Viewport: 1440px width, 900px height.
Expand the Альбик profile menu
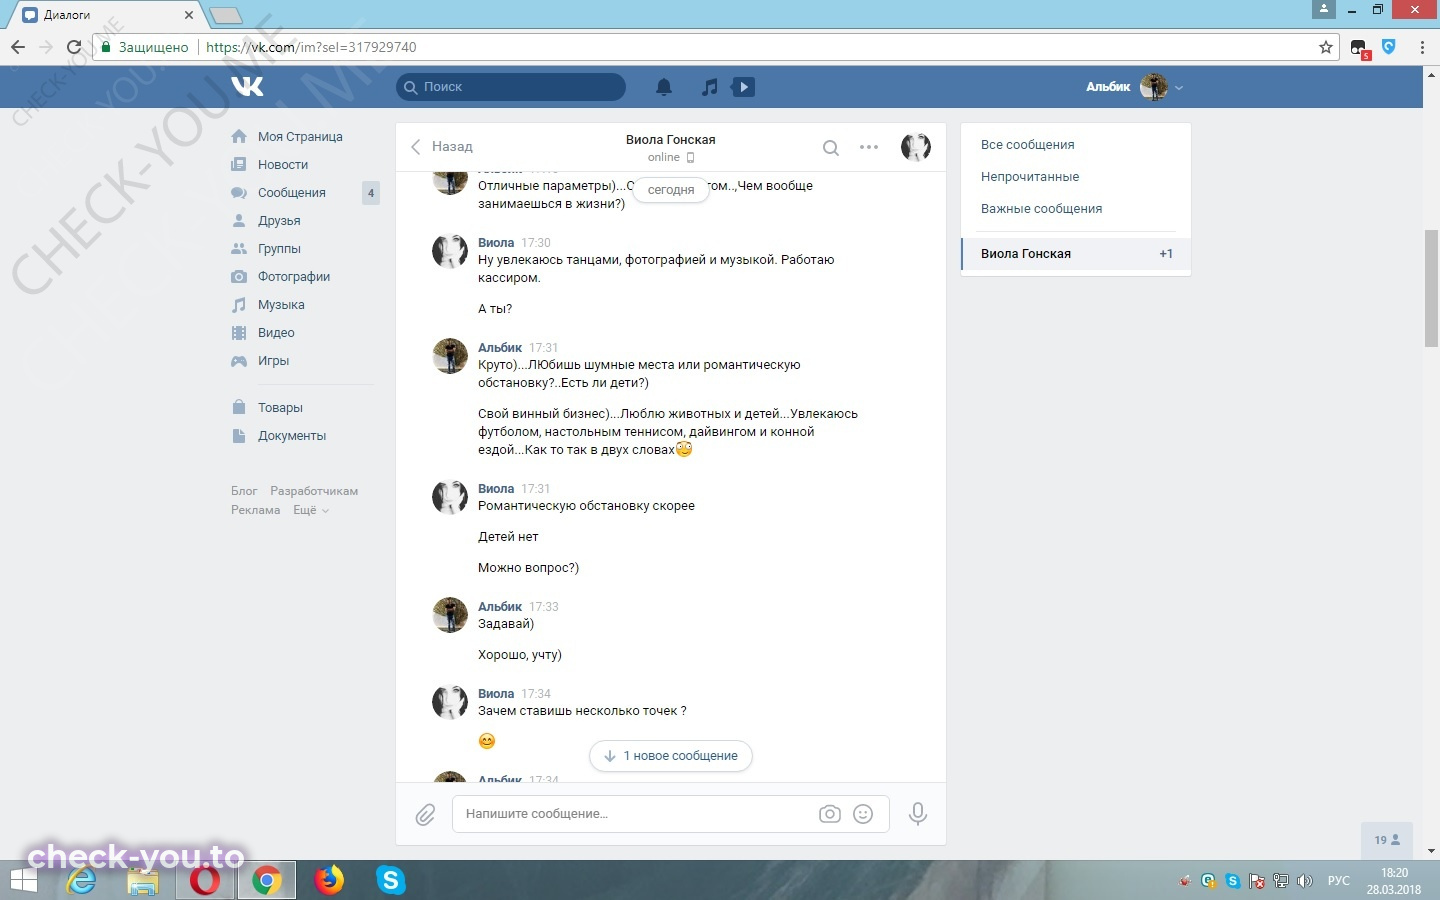[1135, 87]
